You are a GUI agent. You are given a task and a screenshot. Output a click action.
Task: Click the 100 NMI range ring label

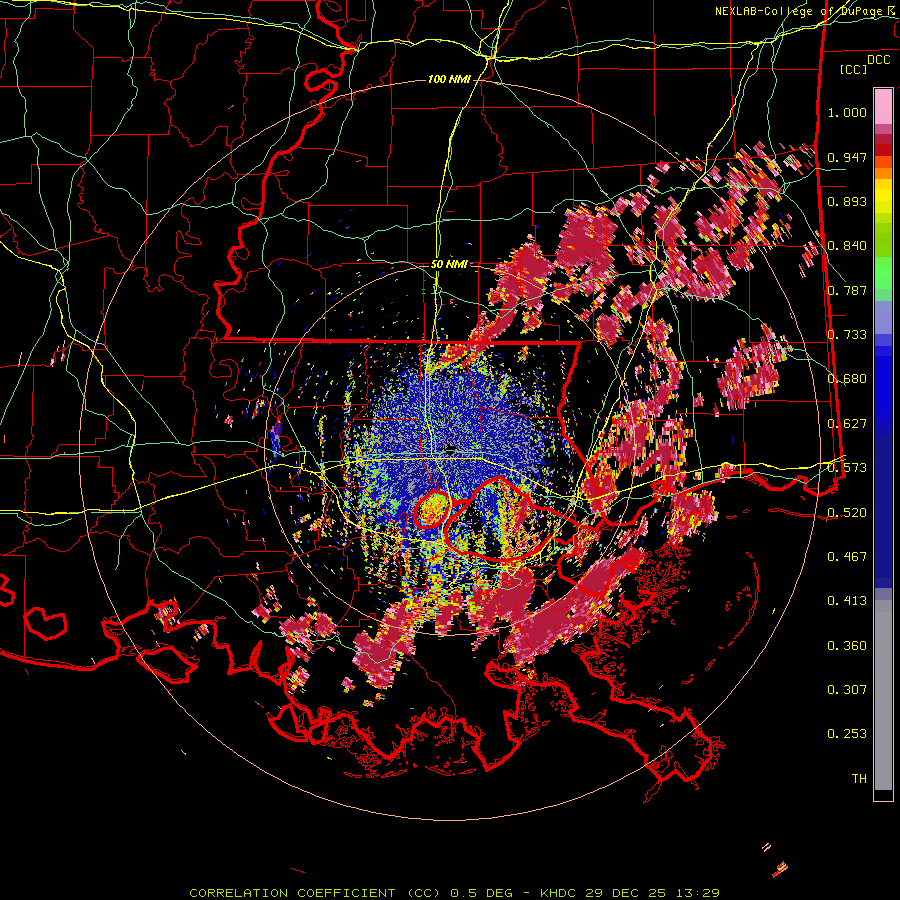[x=448, y=79]
